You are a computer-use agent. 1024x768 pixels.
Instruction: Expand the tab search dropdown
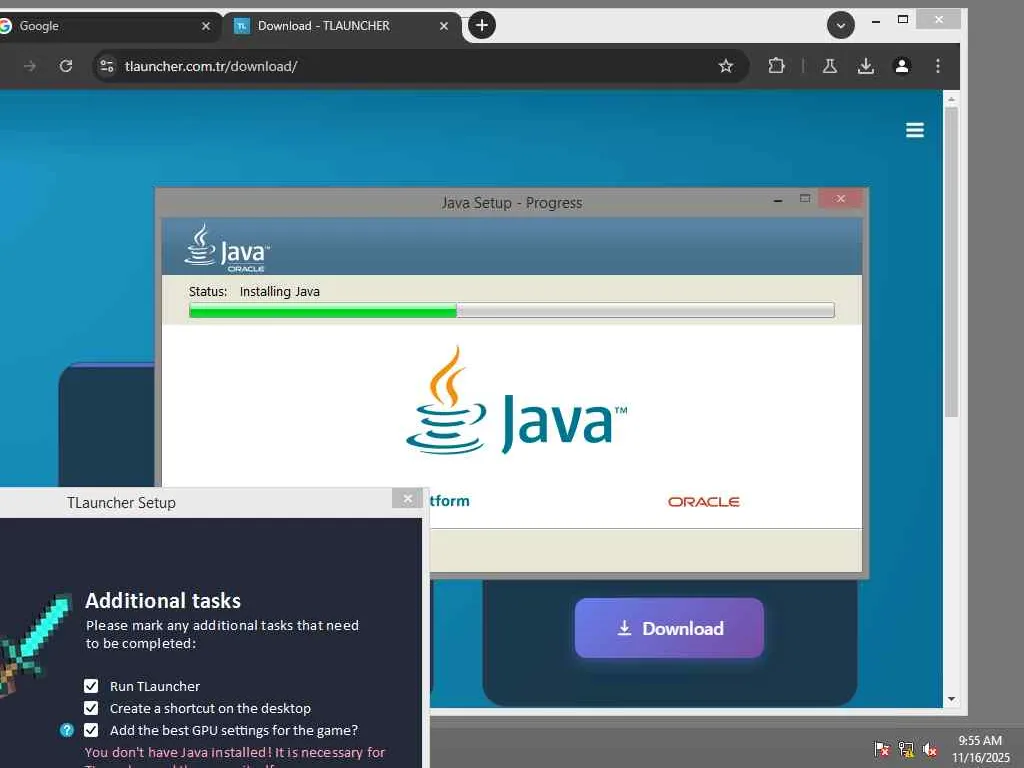(840, 25)
